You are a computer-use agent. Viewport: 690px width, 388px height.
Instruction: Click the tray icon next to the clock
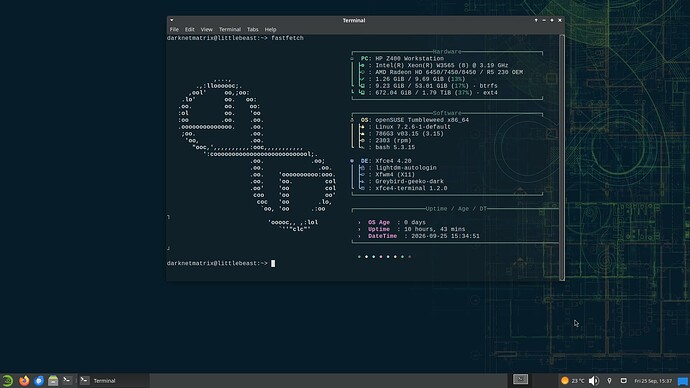[624, 381]
